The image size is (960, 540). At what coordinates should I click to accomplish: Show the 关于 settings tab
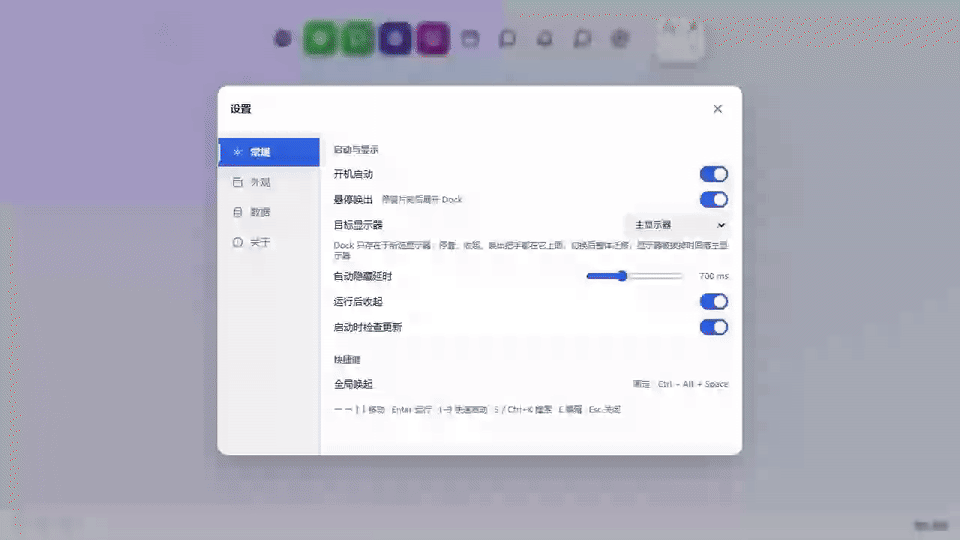269,242
